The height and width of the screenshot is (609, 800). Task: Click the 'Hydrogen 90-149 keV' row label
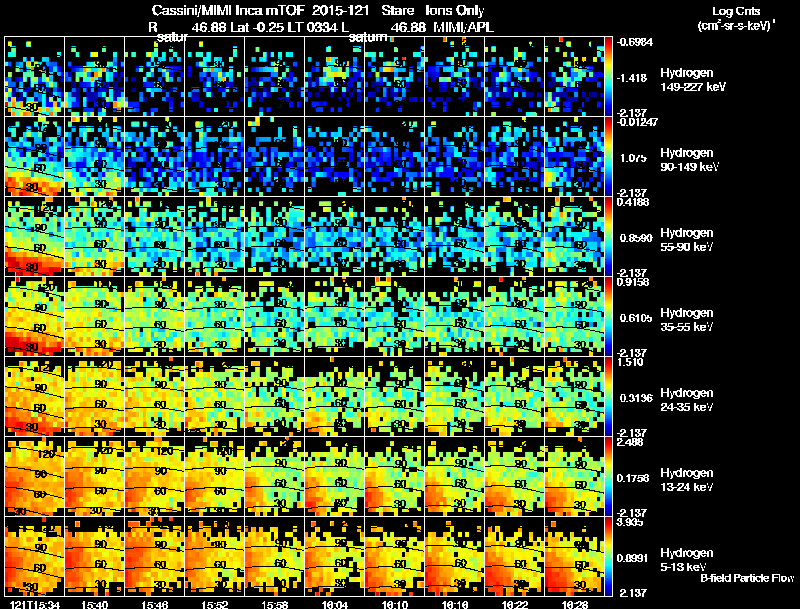[689, 160]
